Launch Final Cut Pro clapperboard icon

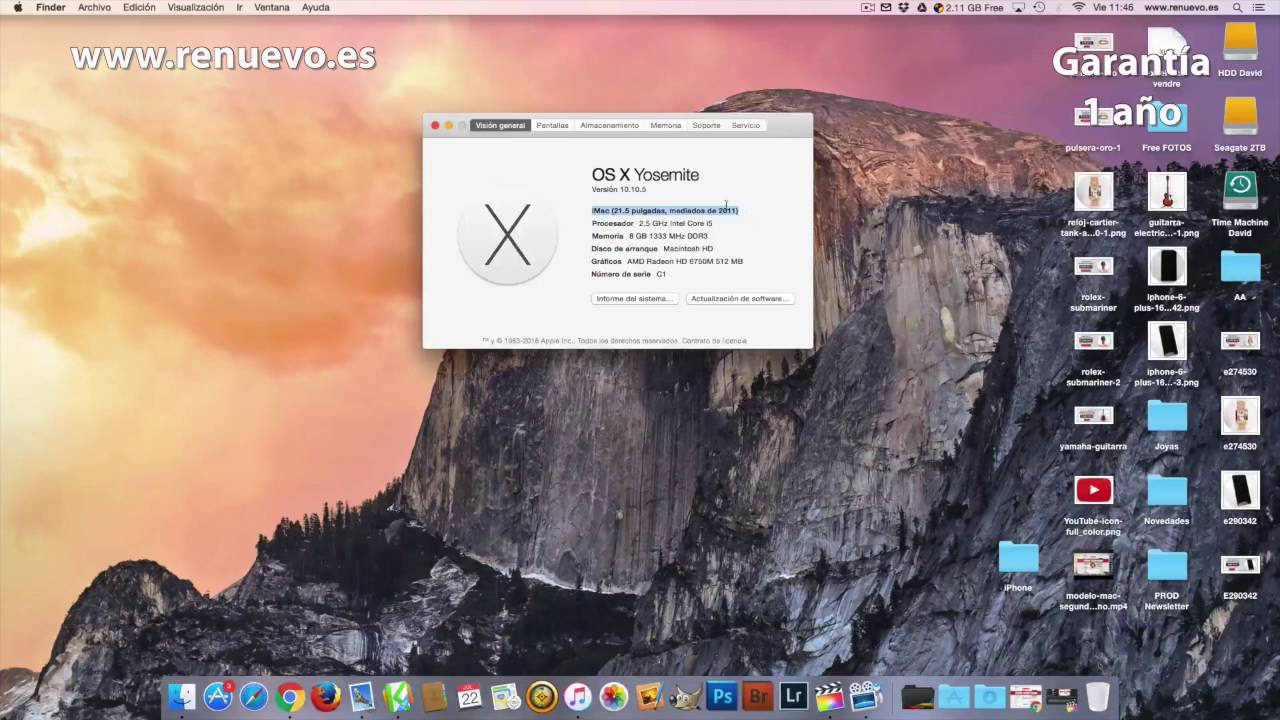(830, 696)
